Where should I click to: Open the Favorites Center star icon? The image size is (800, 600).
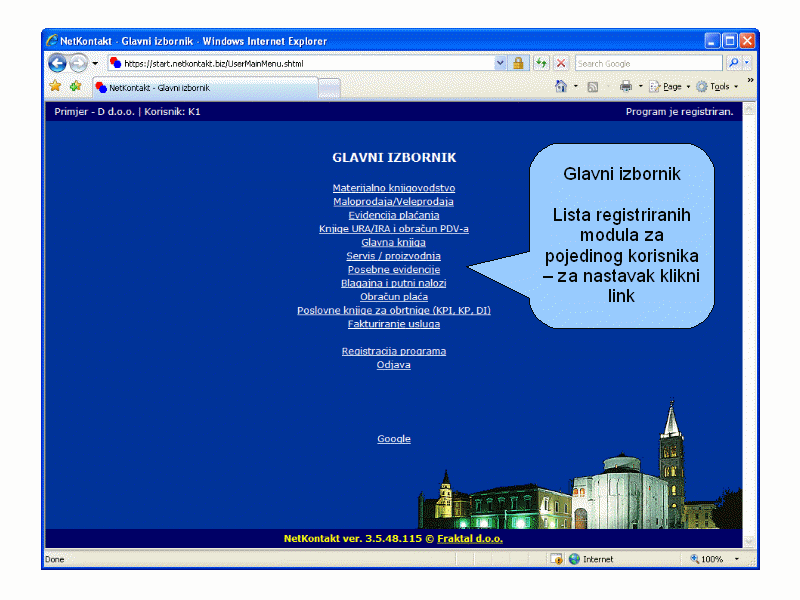click(x=56, y=86)
